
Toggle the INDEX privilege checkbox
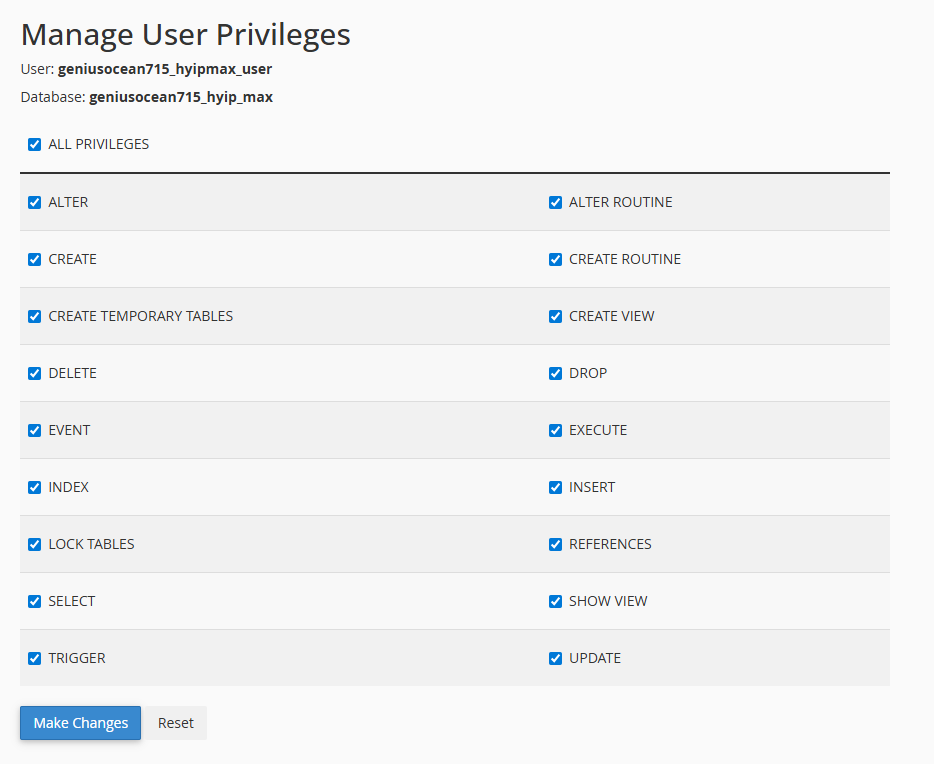(x=35, y=488)
